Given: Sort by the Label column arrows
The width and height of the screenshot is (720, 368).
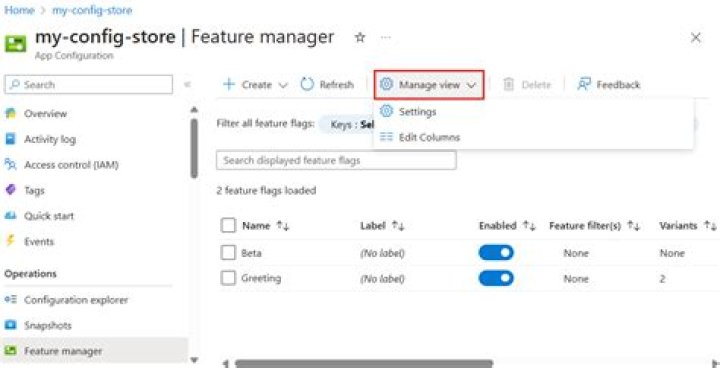Looking at the screenshot, I should [x=398, y=226].
